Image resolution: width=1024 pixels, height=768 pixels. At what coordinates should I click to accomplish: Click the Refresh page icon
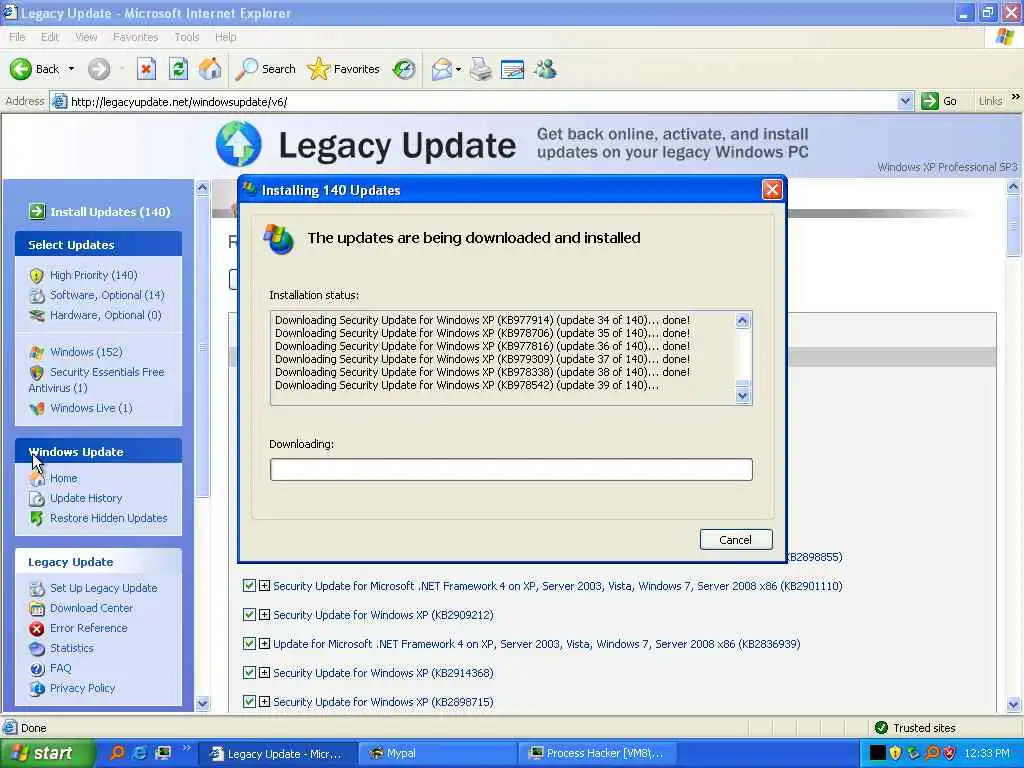(x=178, y=69)
